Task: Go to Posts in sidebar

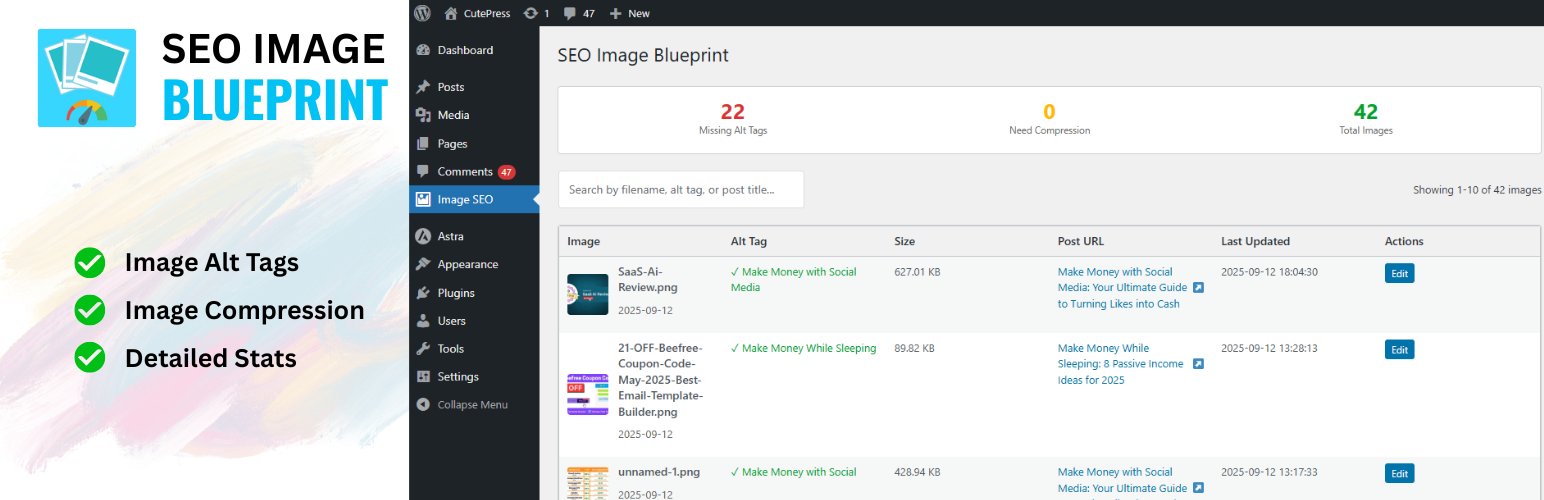Action: point(451,87)
